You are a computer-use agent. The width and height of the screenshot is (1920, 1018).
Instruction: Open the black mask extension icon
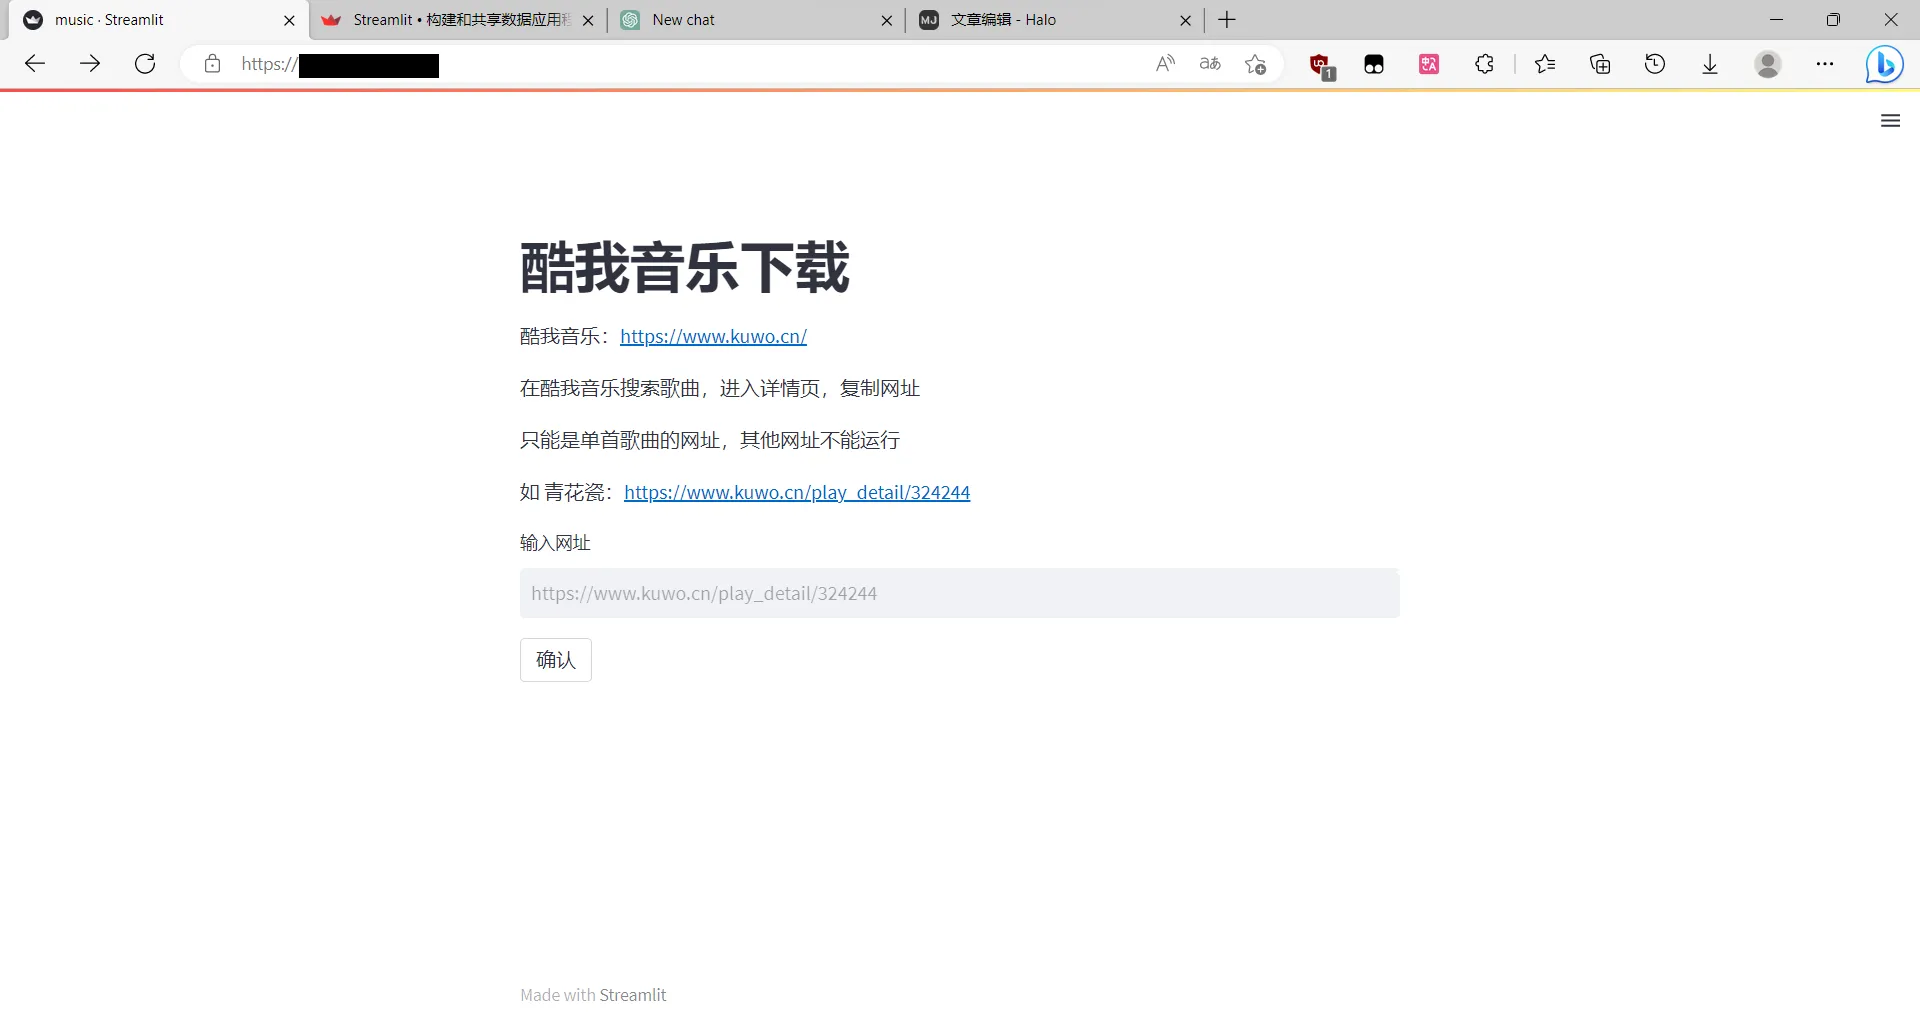(1374, 65)
